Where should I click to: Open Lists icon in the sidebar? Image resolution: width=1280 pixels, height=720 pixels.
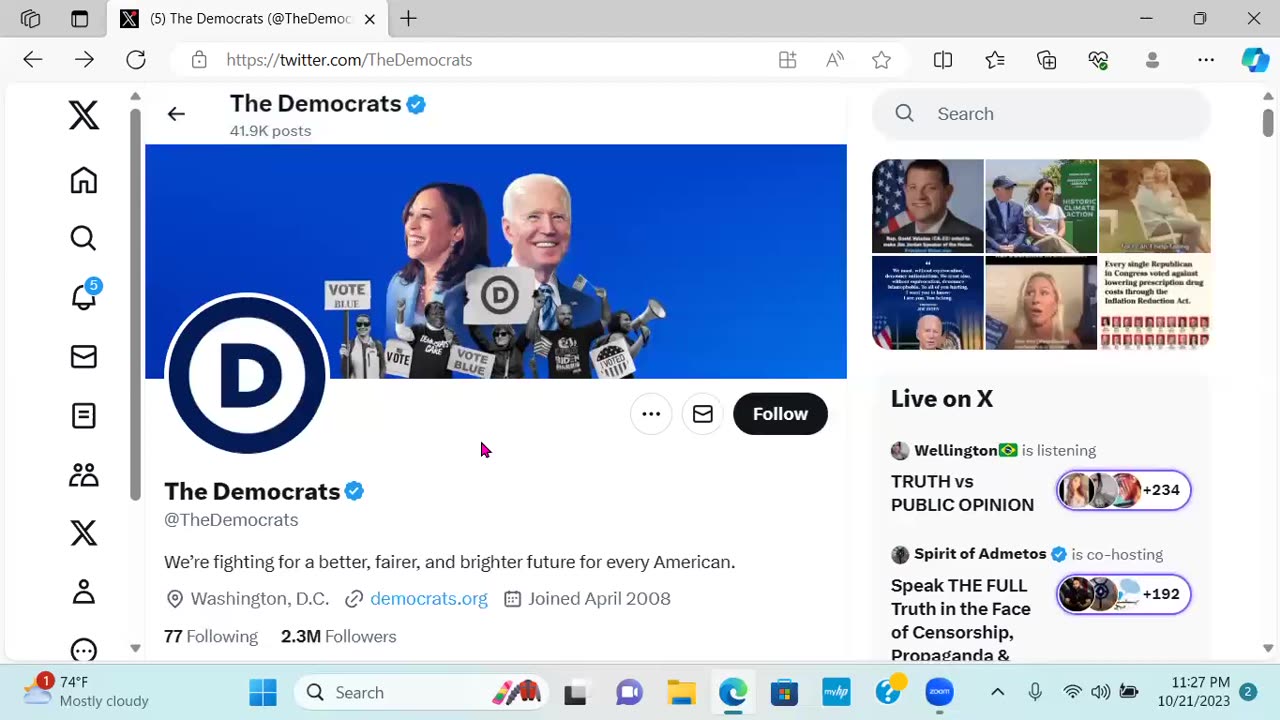point(84,415)
